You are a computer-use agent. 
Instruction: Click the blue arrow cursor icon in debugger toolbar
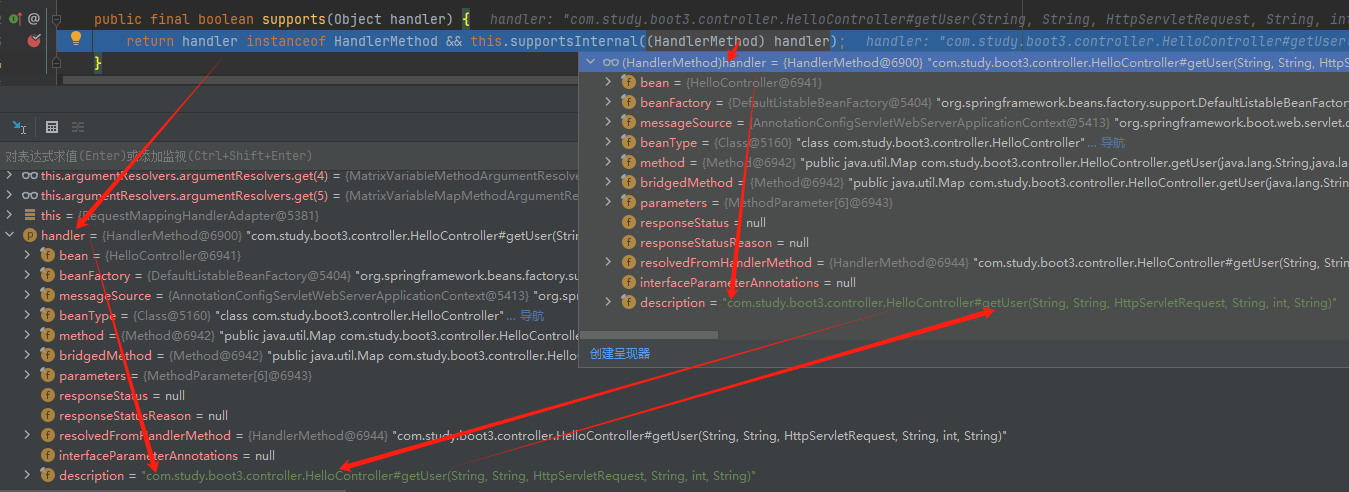click(20, 127)
